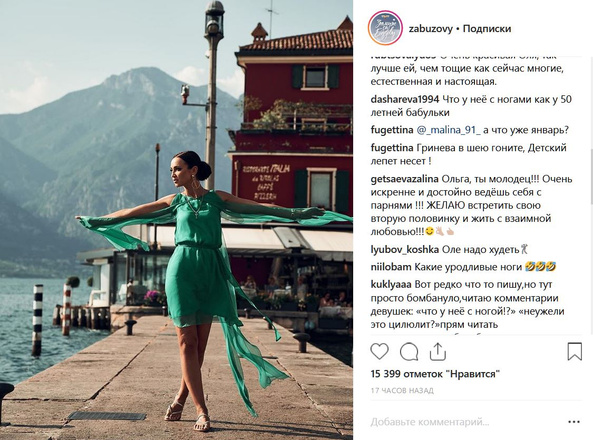This screenshot has width=593, height=440.
Task: Open the zabuzovy username link
Action: pos(430,29)
